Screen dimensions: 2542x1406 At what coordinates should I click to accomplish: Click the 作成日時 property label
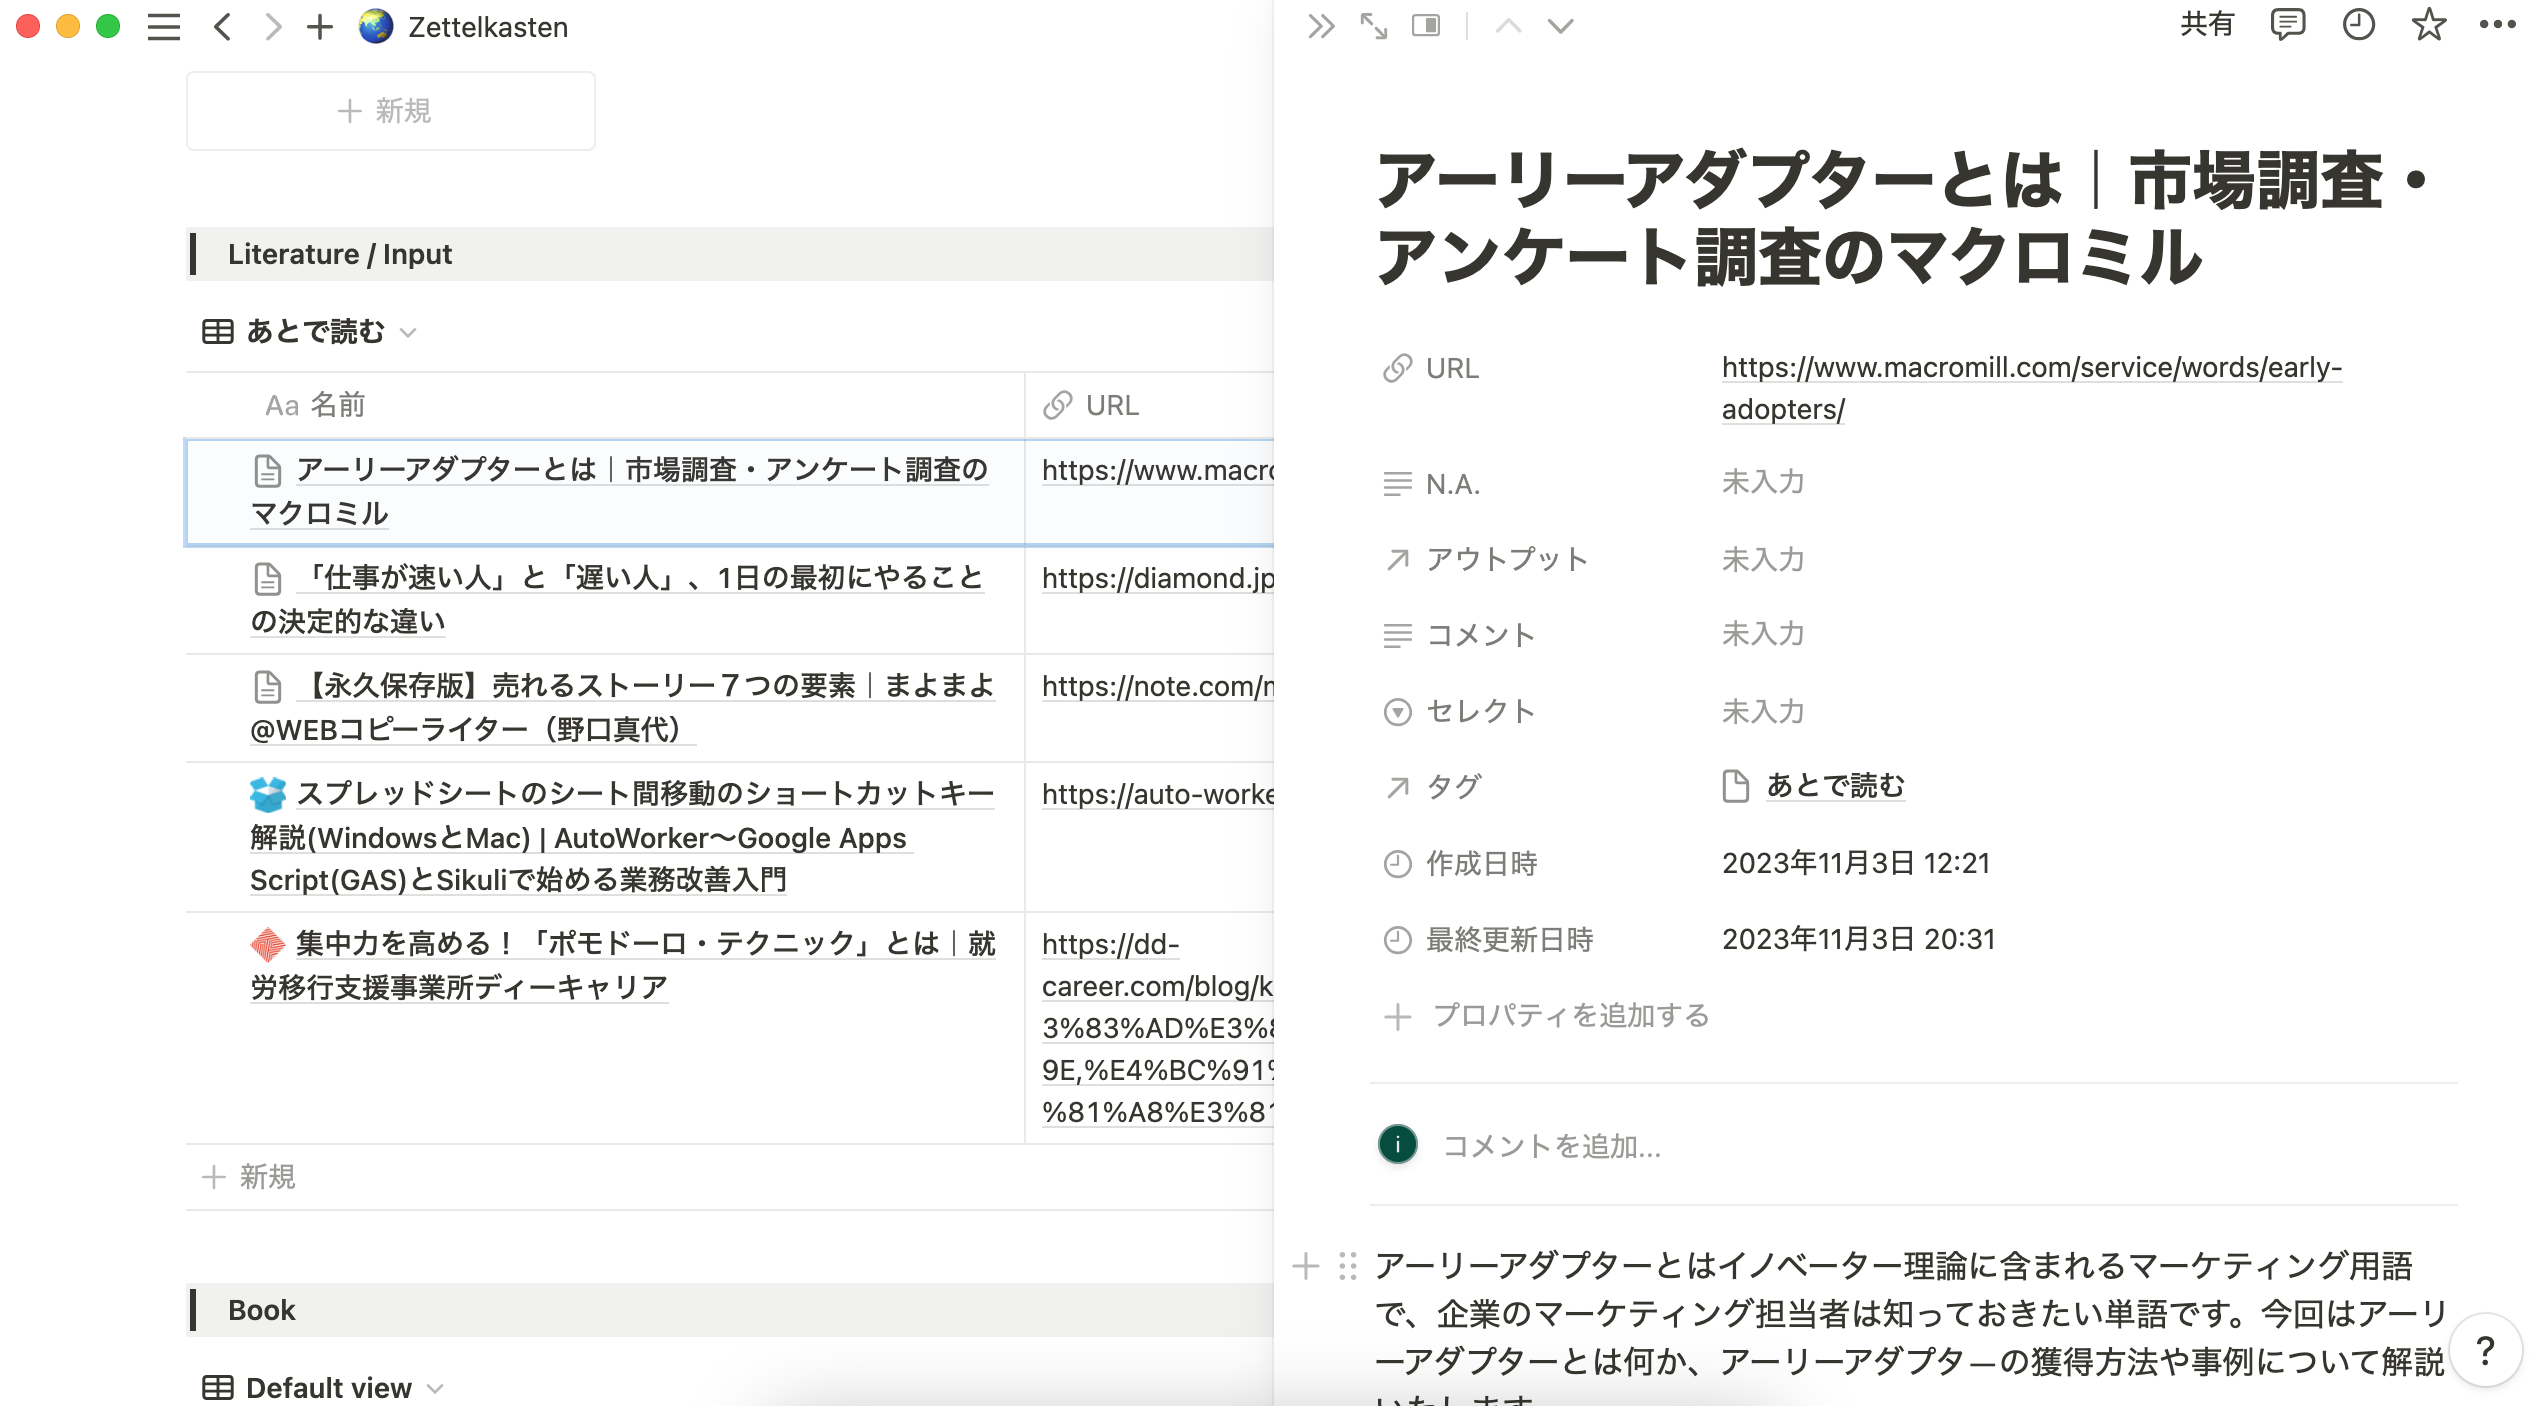1481,863
